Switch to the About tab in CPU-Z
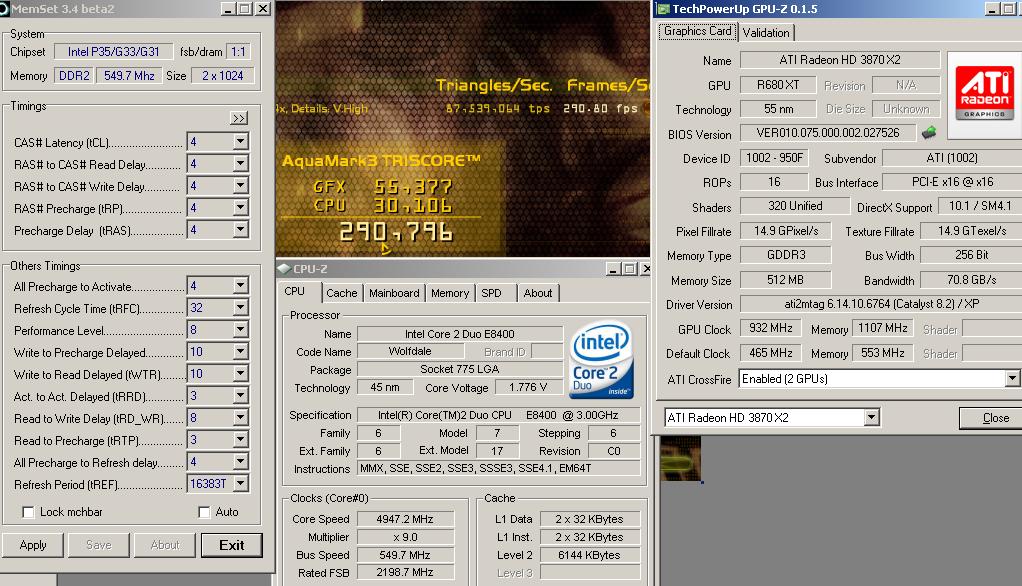 538,293
